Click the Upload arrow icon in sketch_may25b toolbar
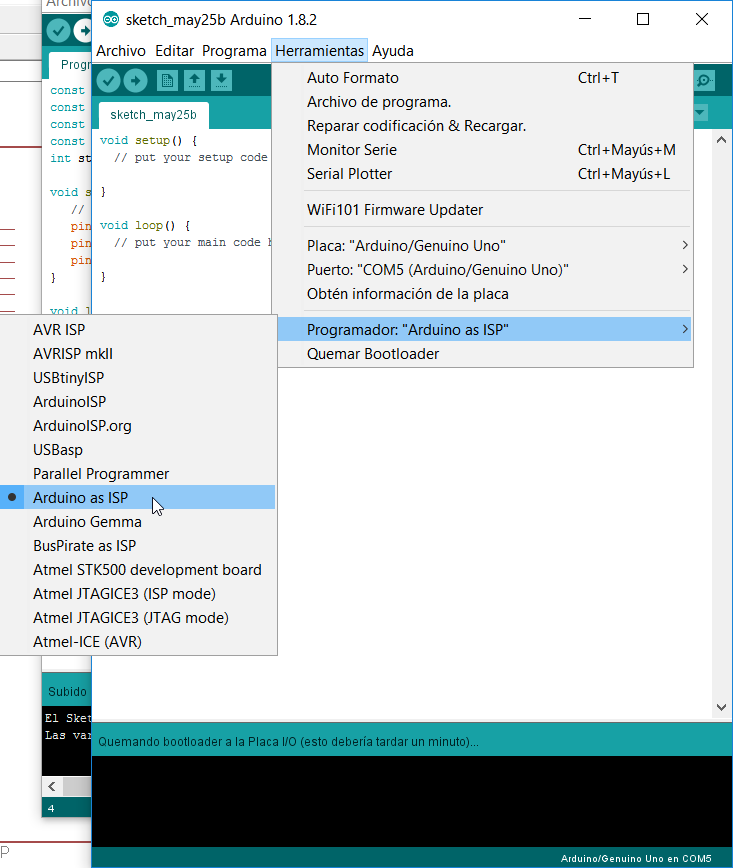The width and height of the screenshot is (733, 868). [136, 81]
